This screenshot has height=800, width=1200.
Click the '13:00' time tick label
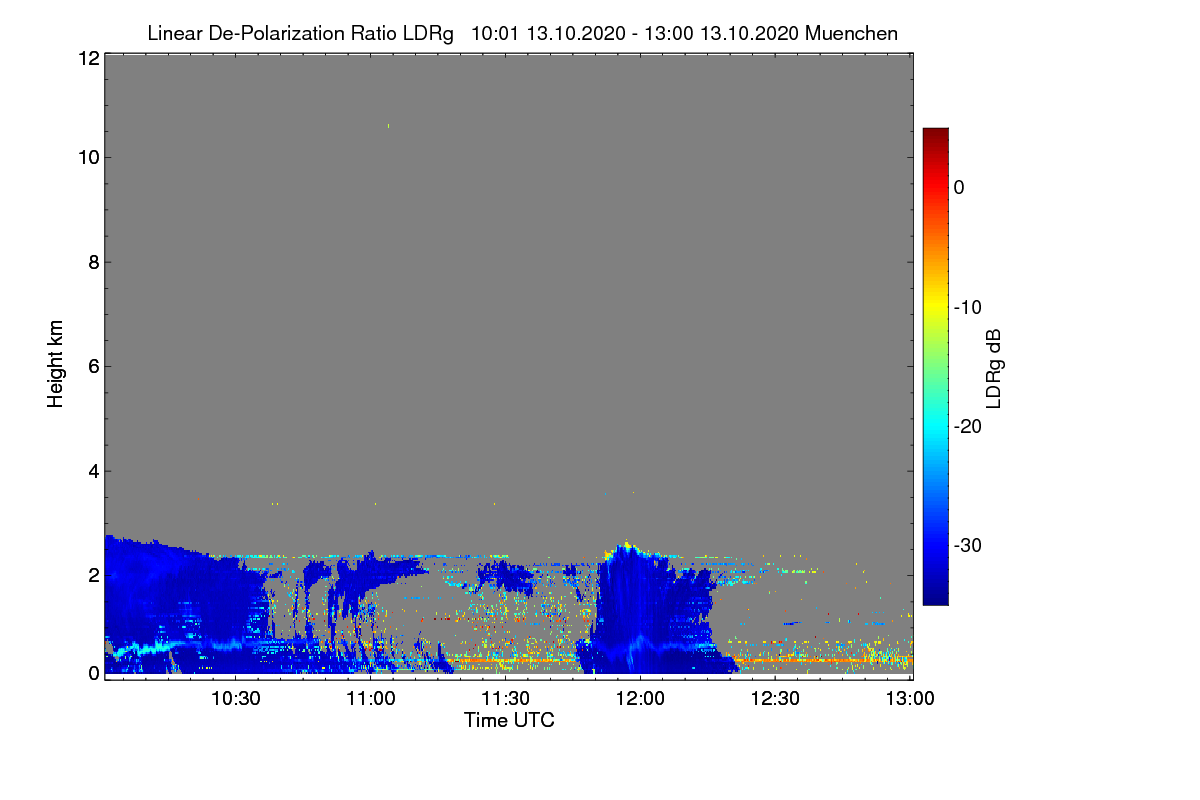(910, 699)
